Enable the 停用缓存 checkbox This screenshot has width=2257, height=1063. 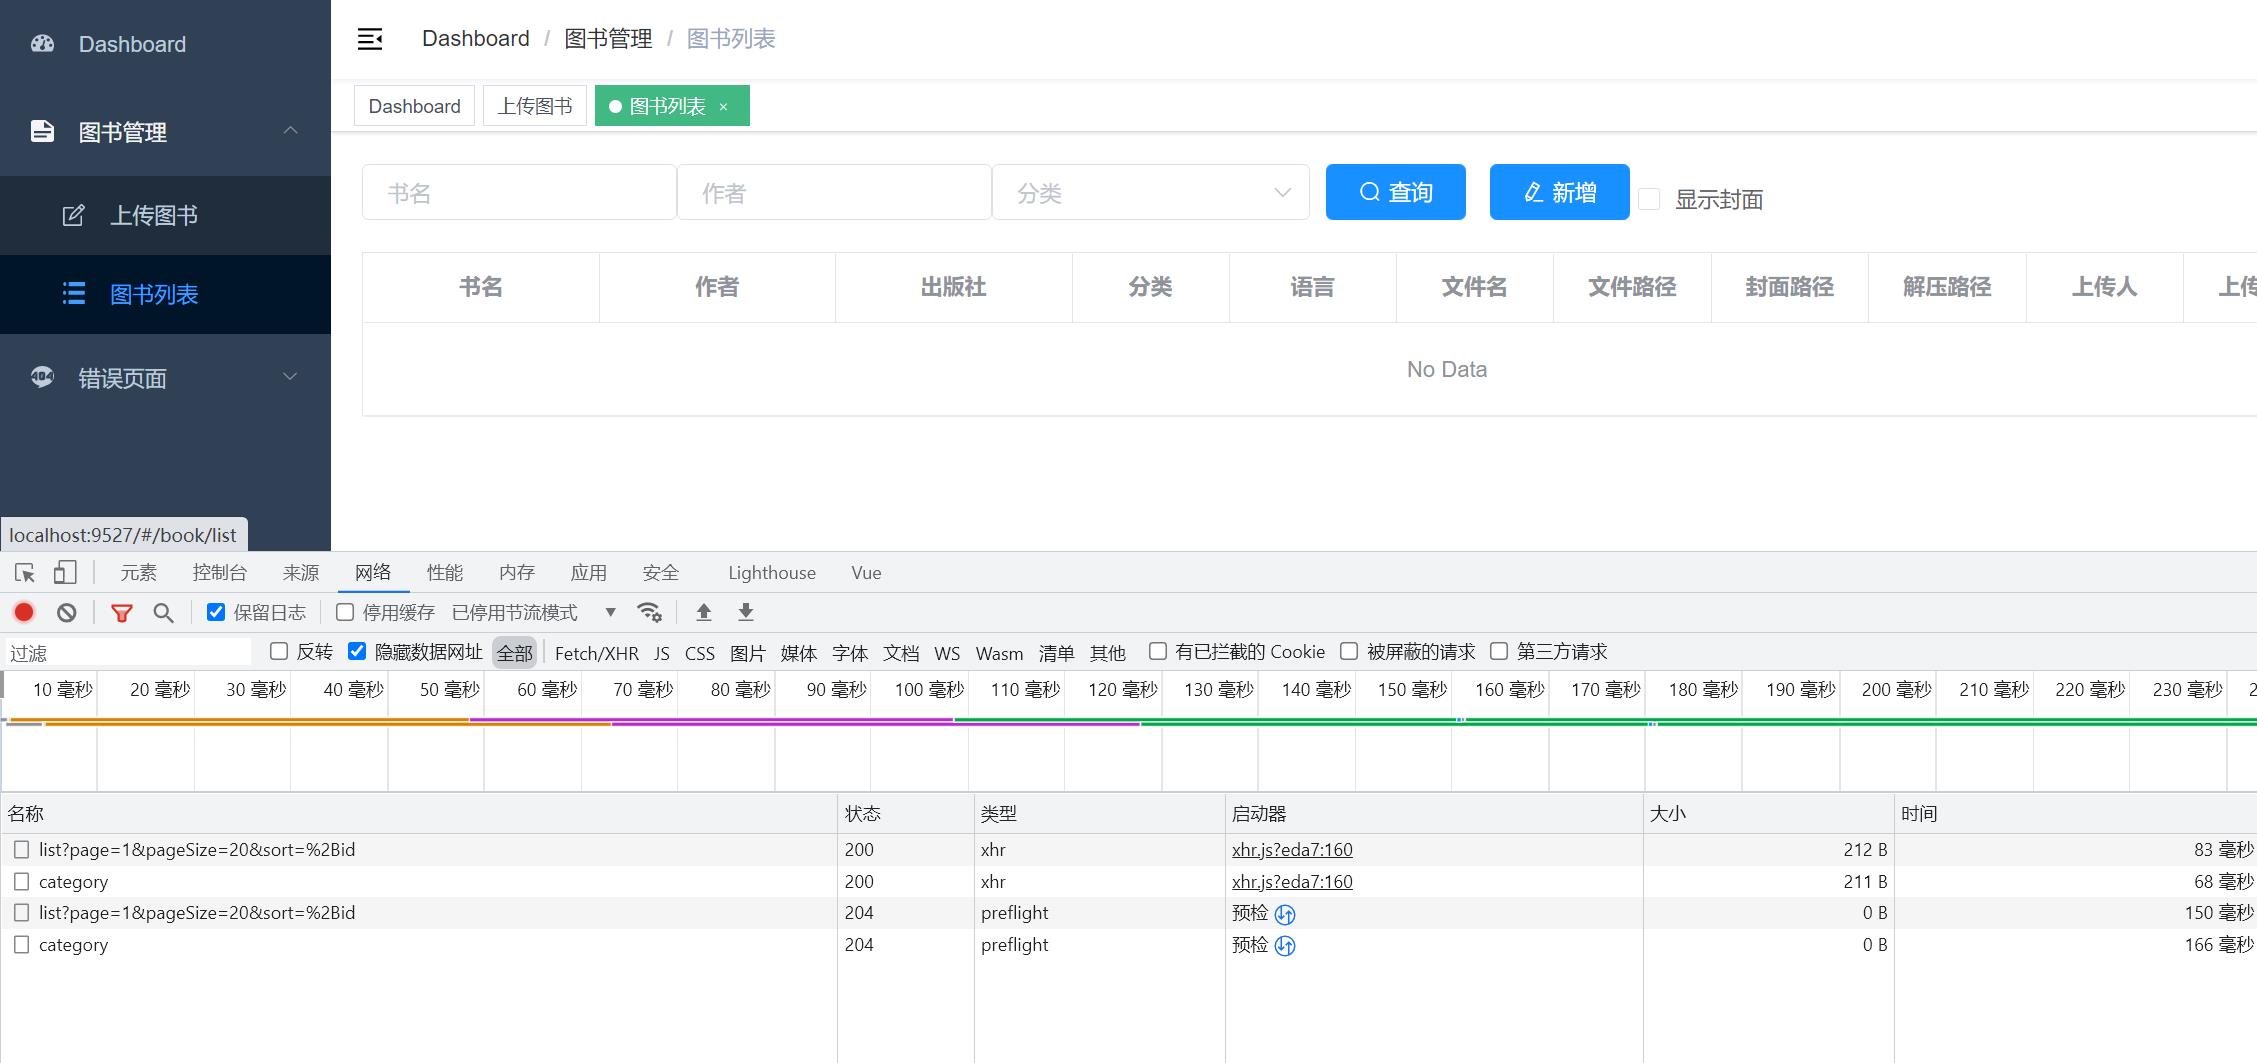(345, 612)
